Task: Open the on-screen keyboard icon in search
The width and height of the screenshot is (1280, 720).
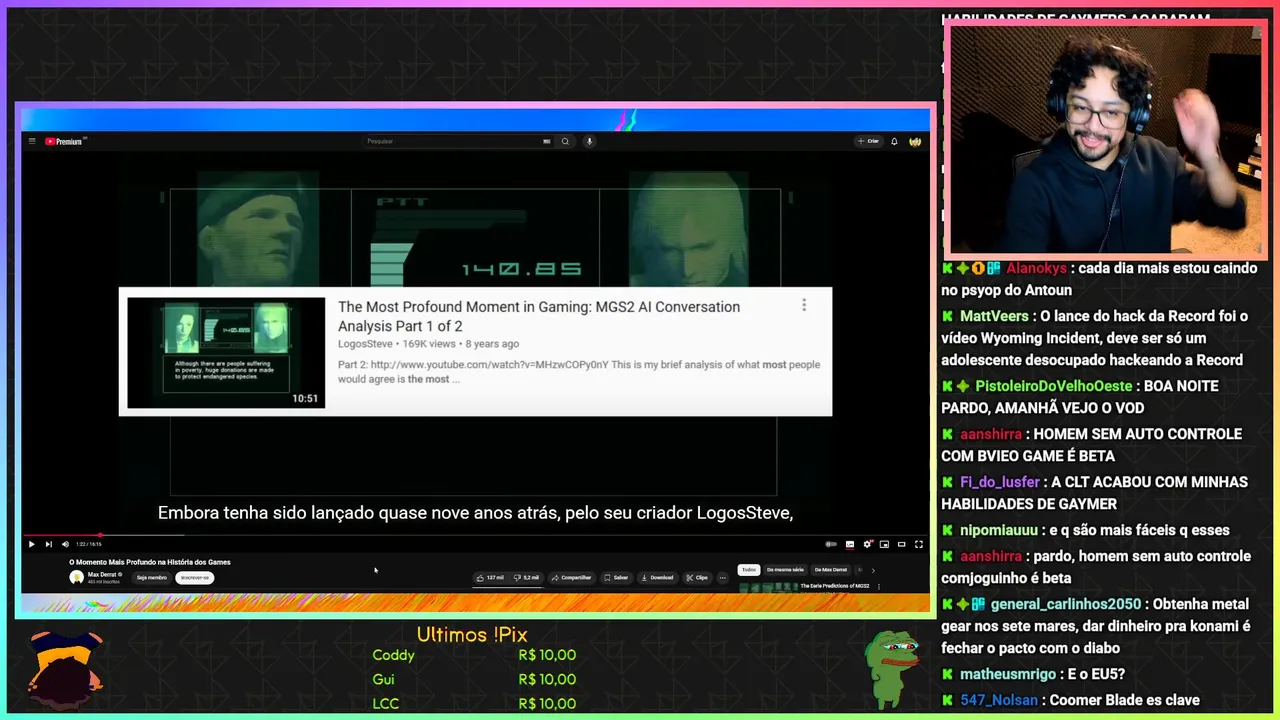Action: click(546, 141)
